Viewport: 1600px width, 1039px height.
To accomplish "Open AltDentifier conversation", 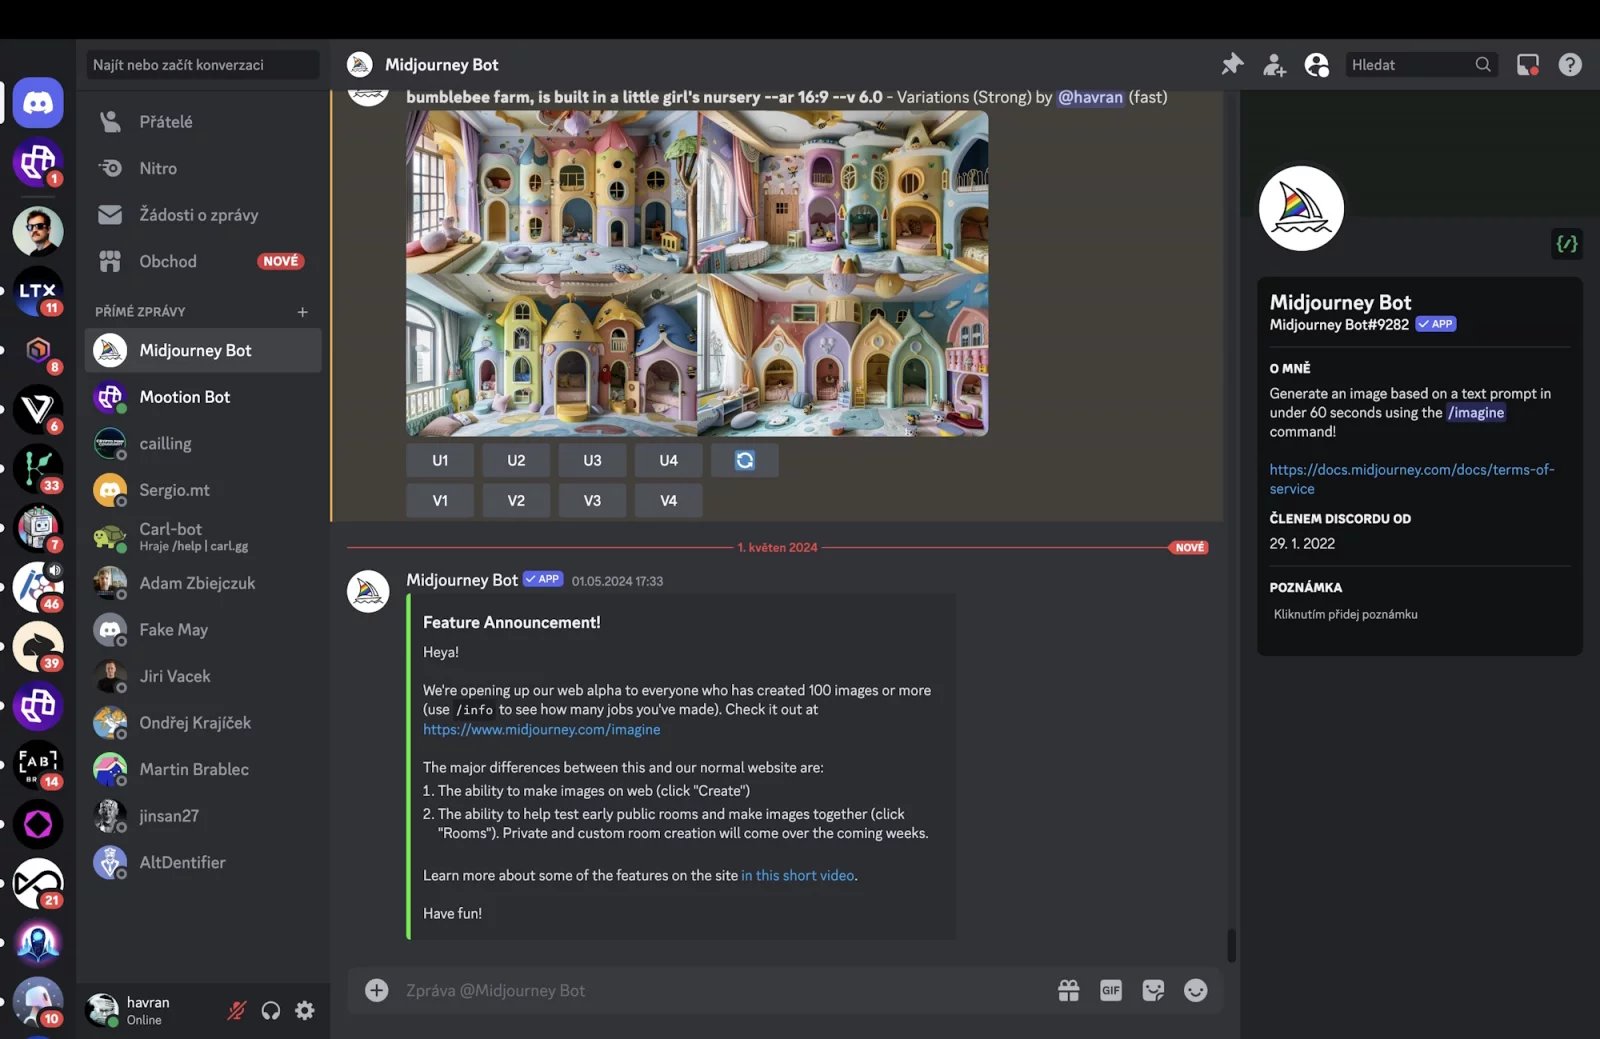I will pos(203,862).
